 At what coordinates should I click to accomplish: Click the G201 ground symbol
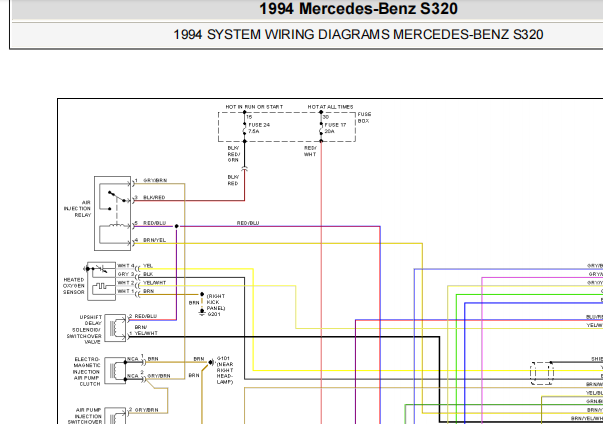point(202,313)
